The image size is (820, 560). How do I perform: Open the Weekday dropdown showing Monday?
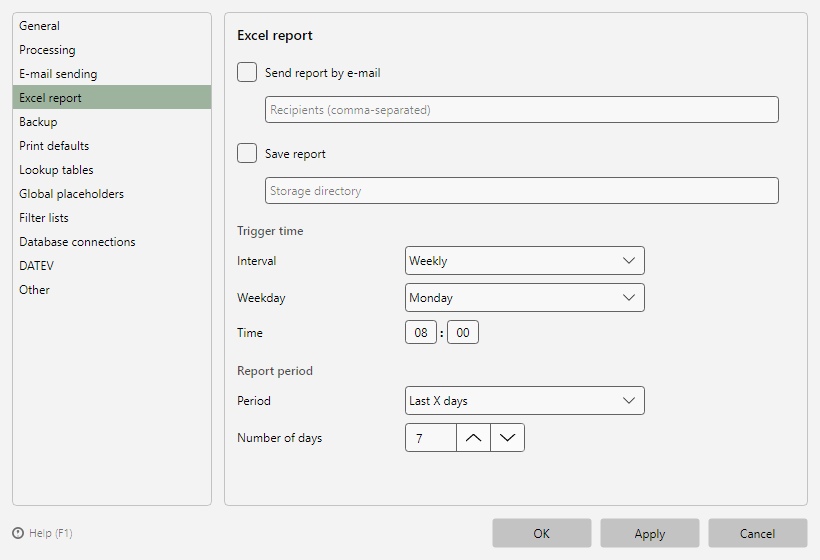click(525, 298)
